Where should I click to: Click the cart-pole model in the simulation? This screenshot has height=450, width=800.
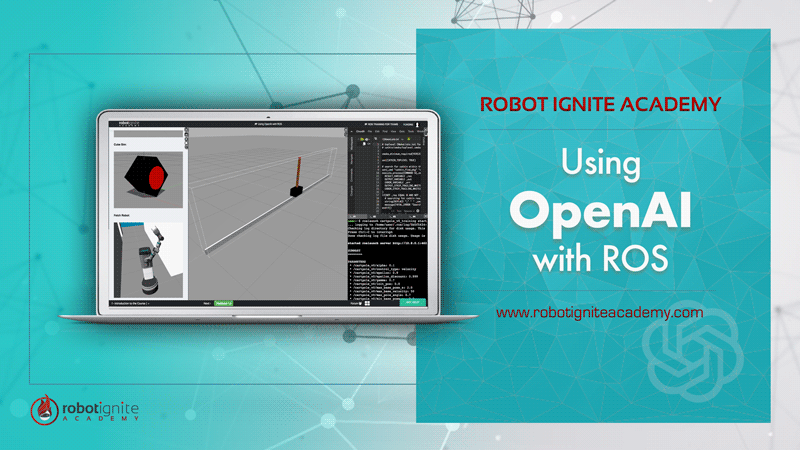click(x=297, y=178)
